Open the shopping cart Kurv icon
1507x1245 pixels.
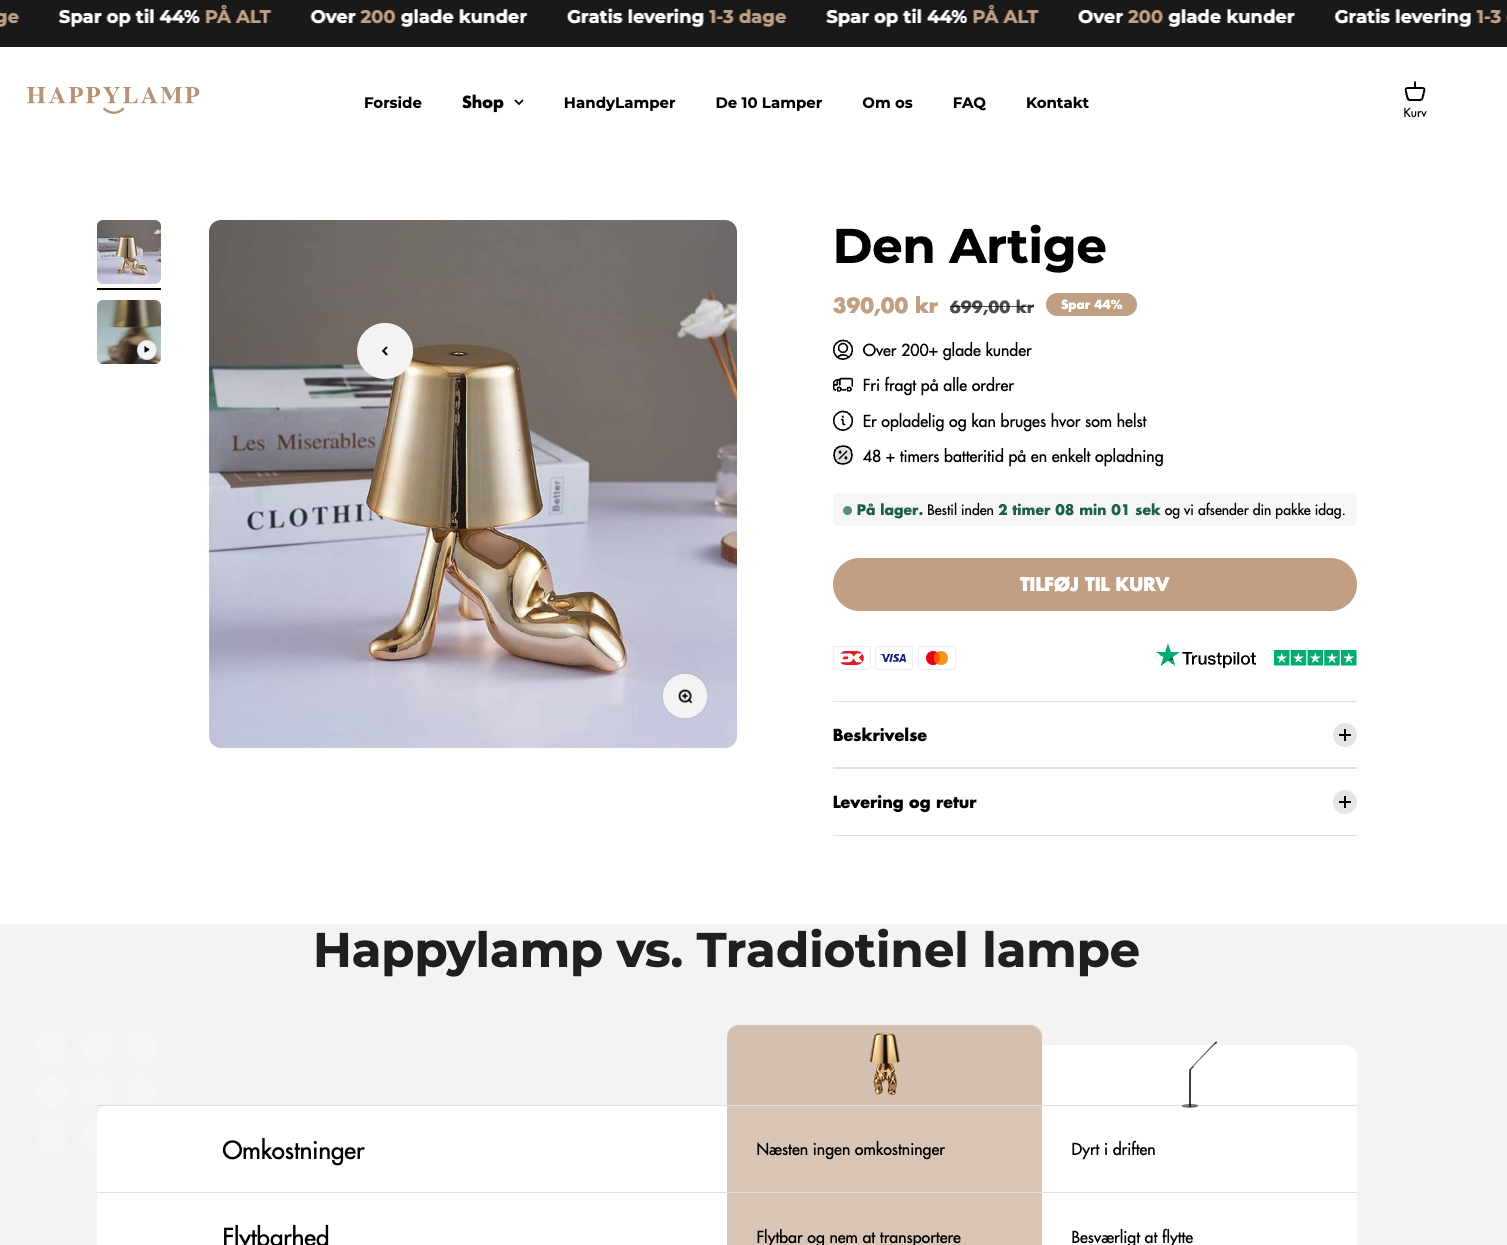(x=1414, y=99)
